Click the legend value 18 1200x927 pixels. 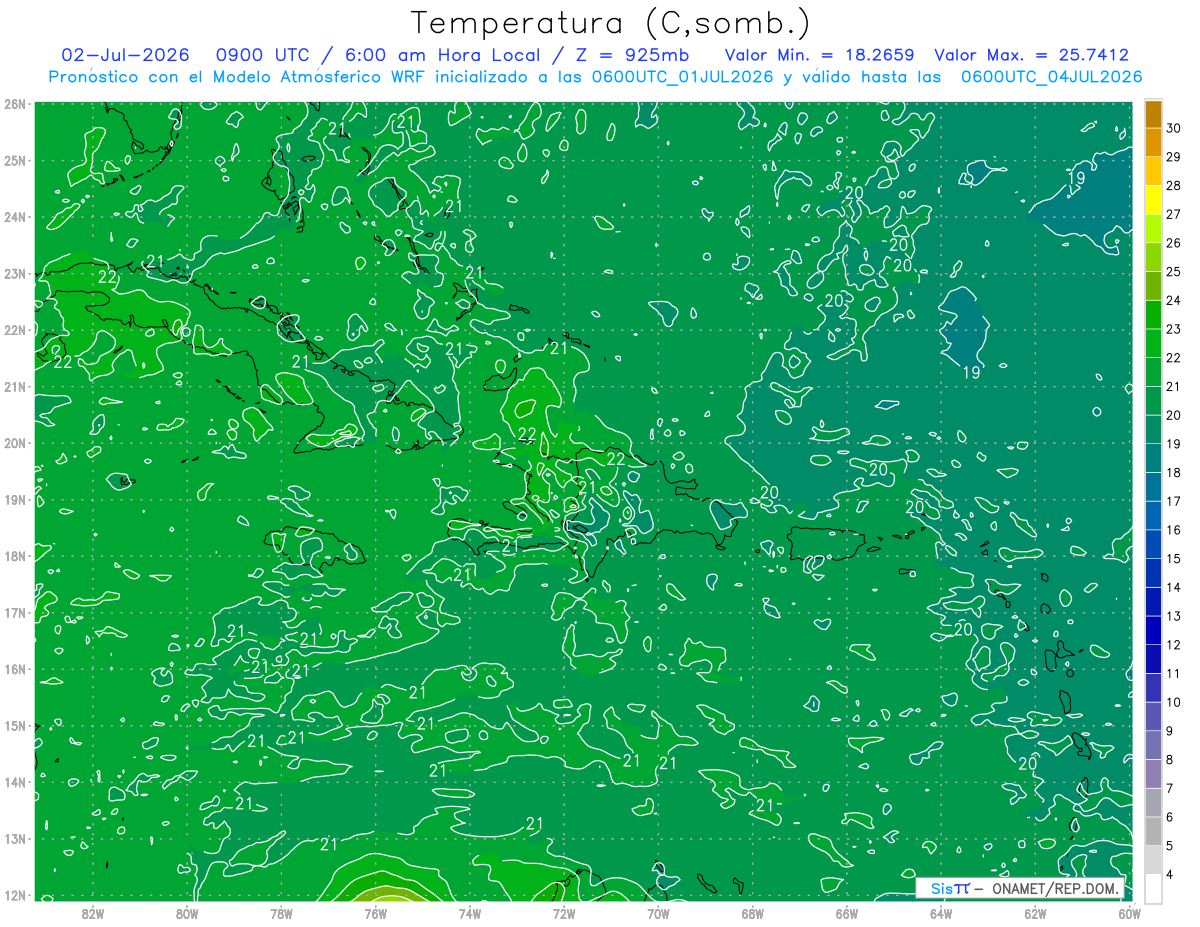(x=1174, y=472)
